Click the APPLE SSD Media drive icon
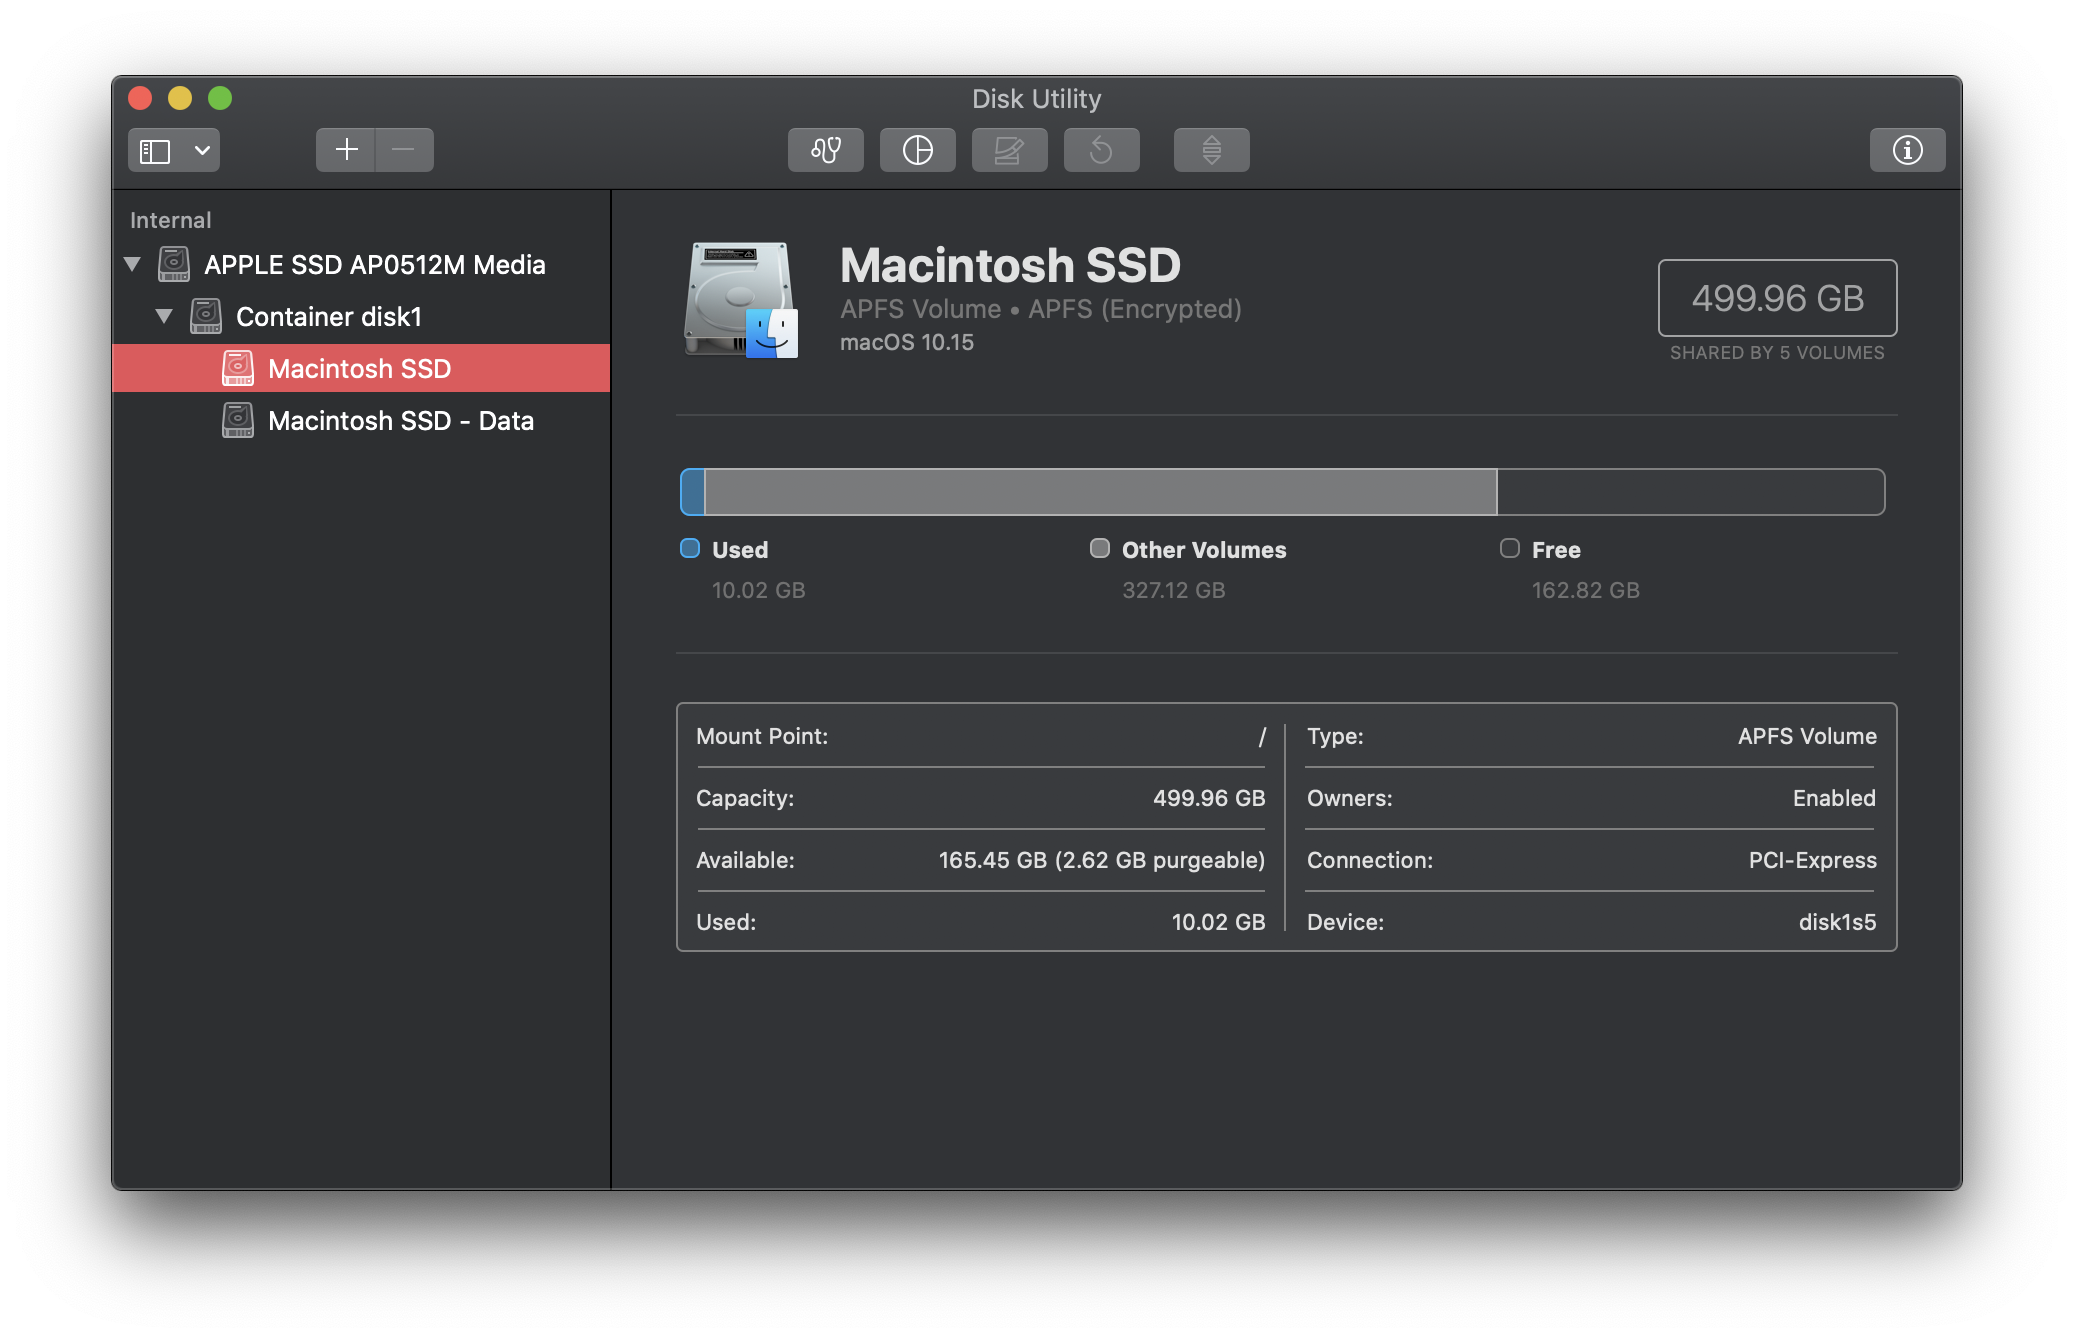This screenshot has height=1338, width=2074. click(173, 264)
